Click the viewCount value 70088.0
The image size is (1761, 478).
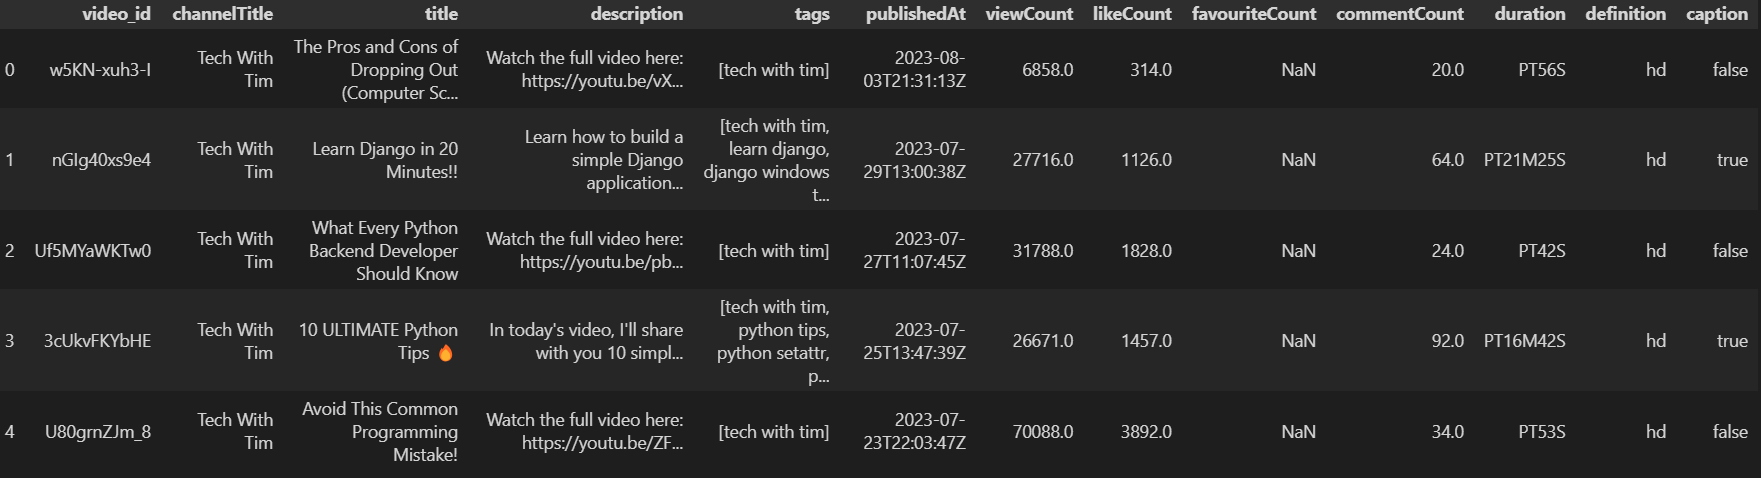coord(1043,432)
